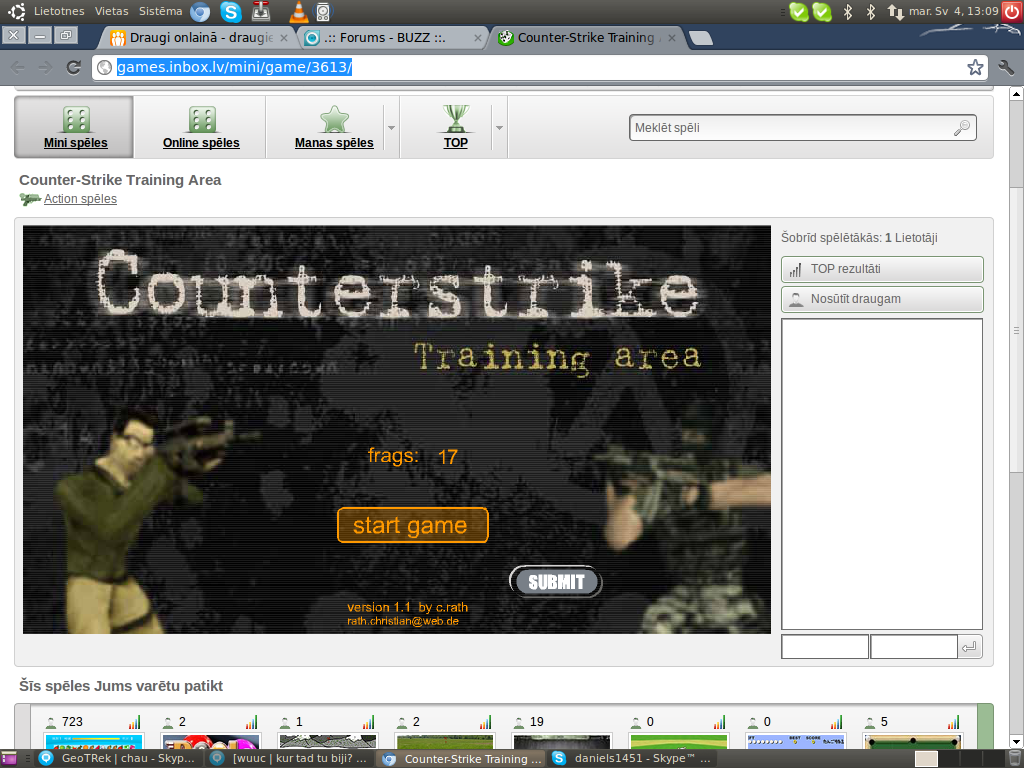
Task: Expand the dropdown arrow next to TOP
Action: tap(500, 127)
